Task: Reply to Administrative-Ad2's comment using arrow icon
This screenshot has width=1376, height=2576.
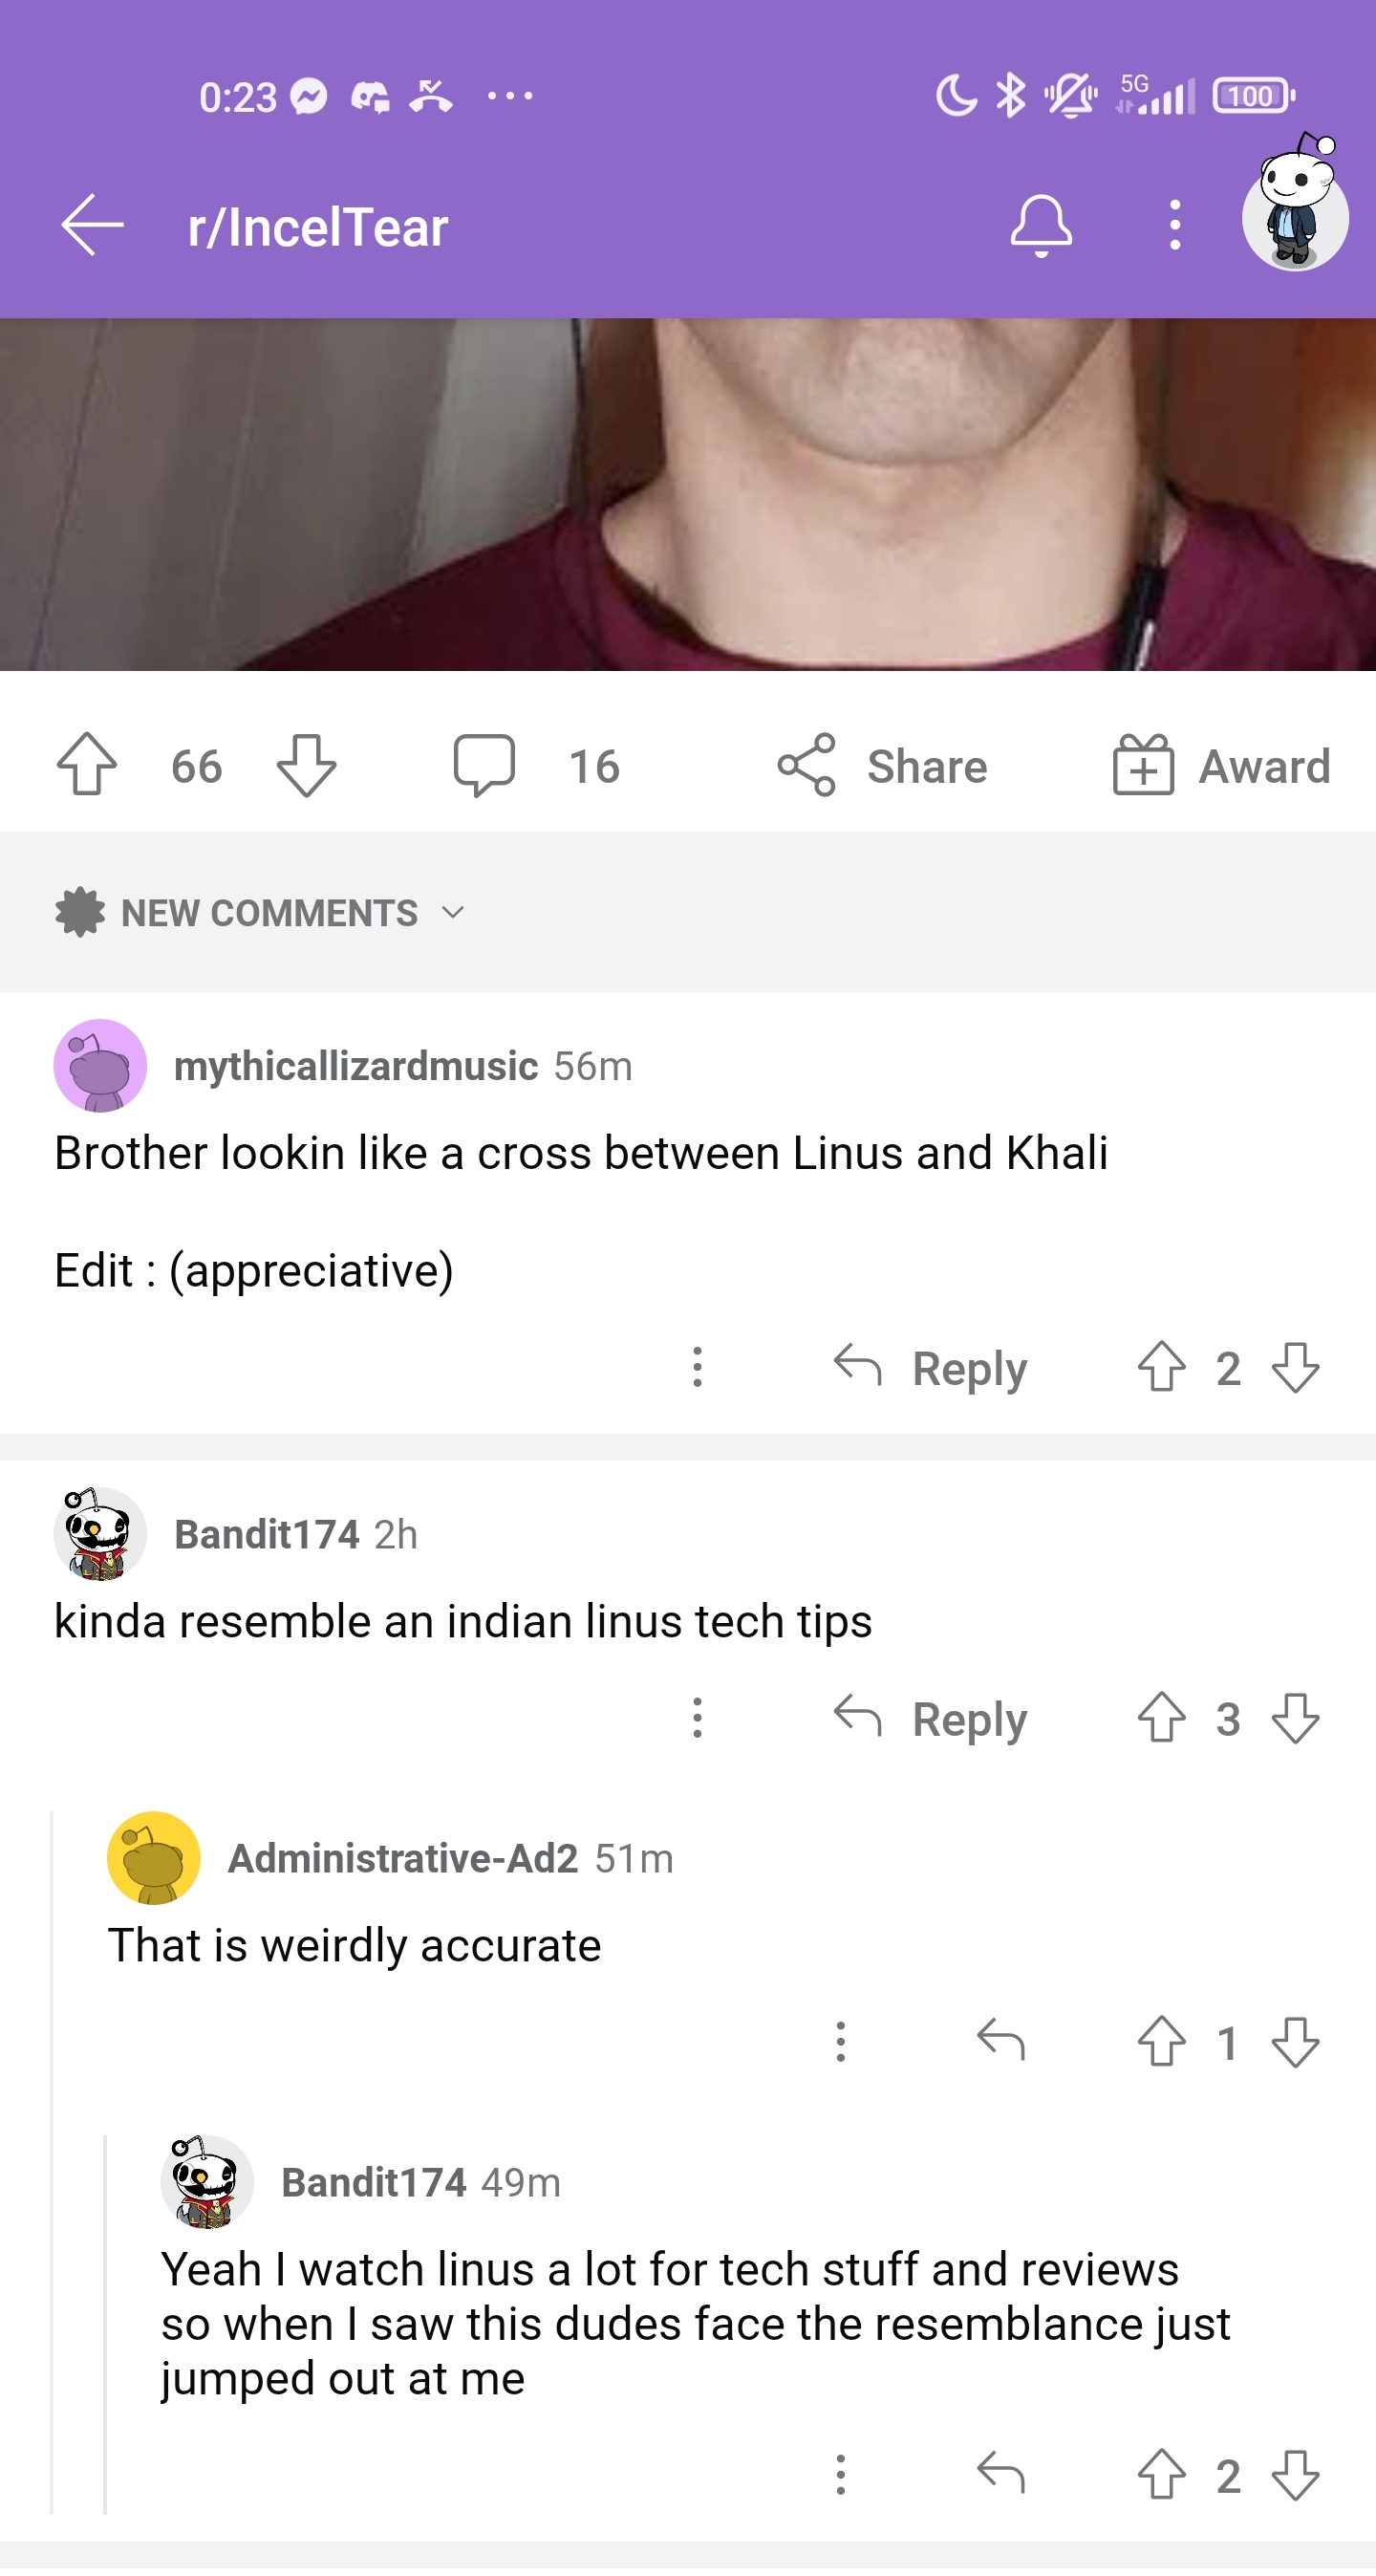Action: pyautogui.click(x=1001, y=2041)
